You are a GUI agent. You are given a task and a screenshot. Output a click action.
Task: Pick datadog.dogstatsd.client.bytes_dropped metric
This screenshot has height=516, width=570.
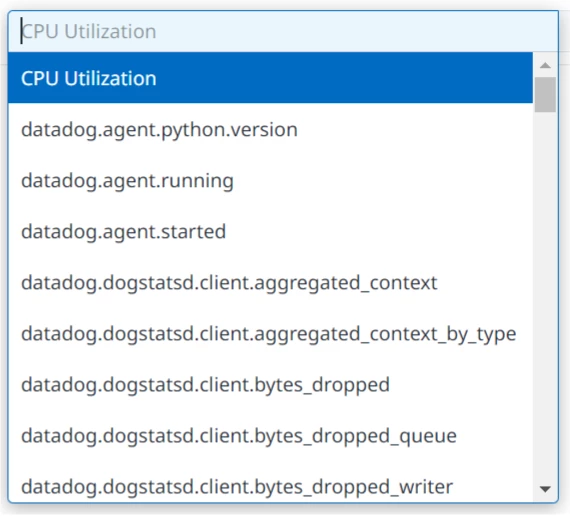coord(270,384)
